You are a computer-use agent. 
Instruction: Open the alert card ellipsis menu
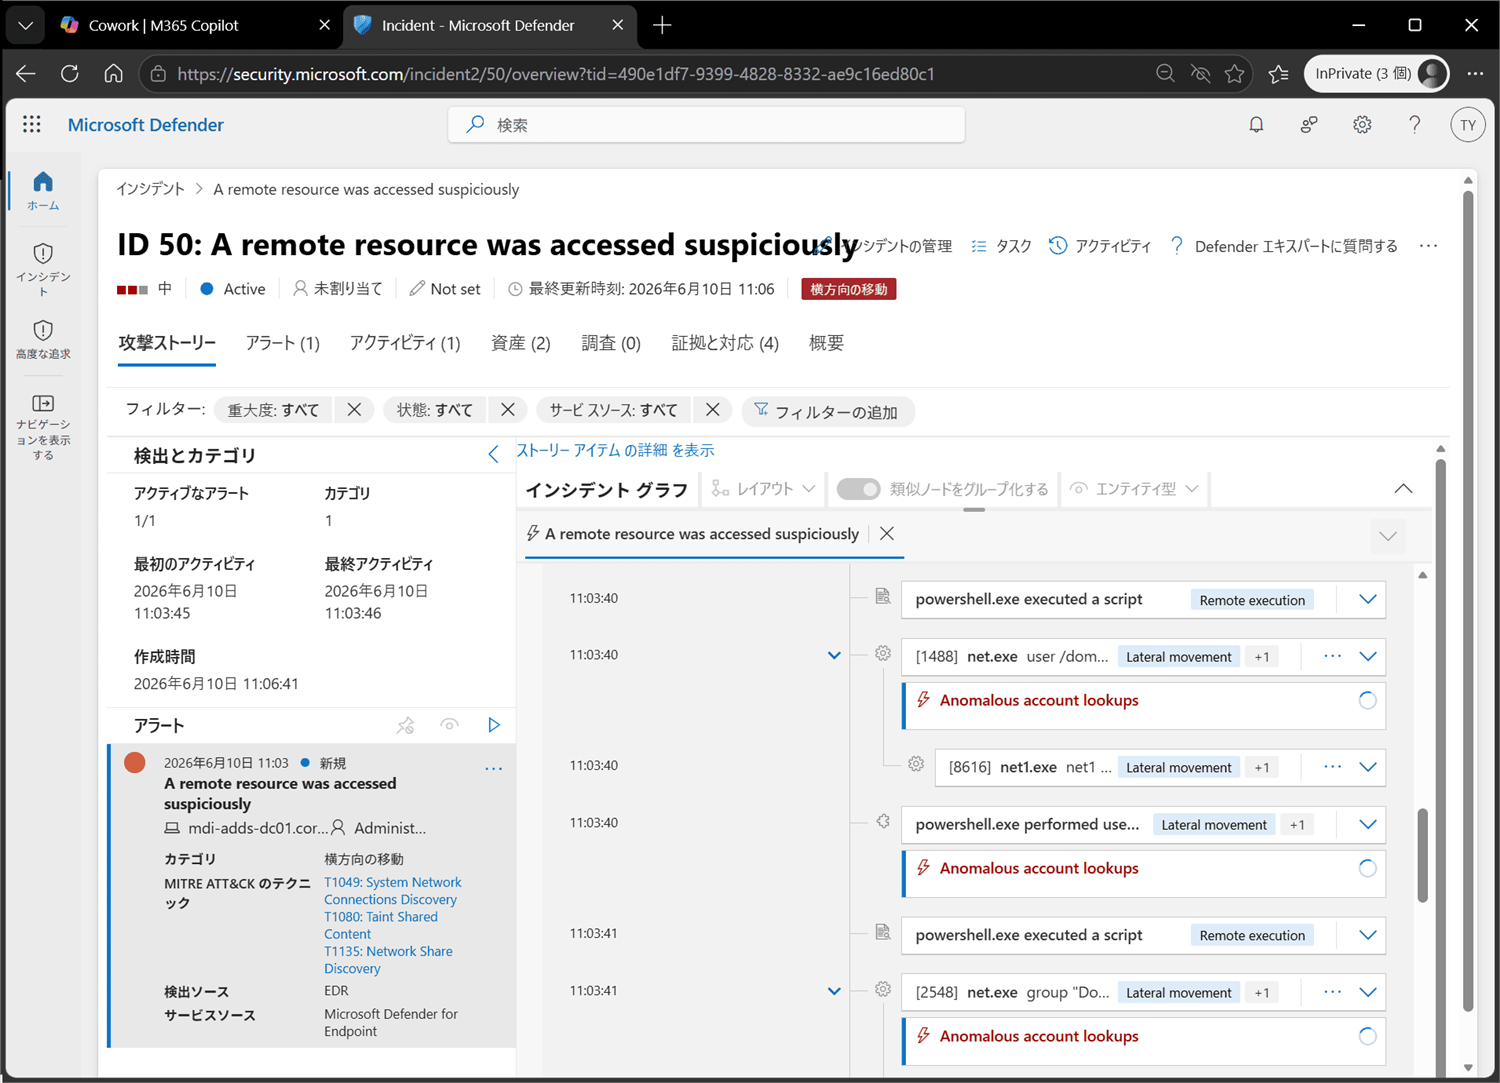tap(493, 769)
